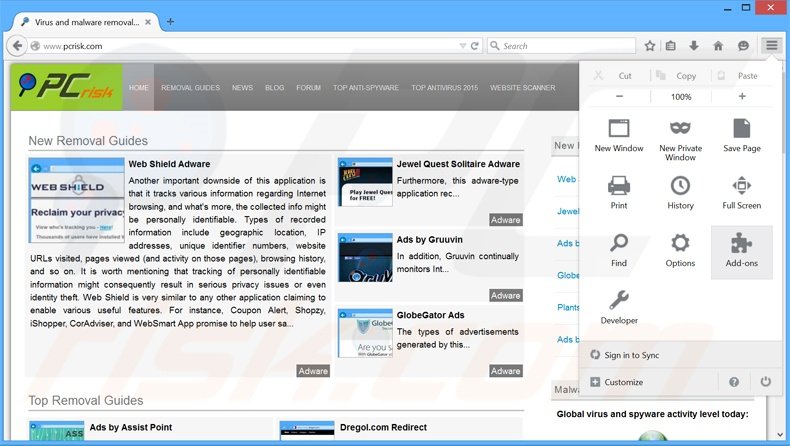Click Adware tag under Ads by Gruuvin
The height and width of the screenshot is (446, 790).
point(505,295)
